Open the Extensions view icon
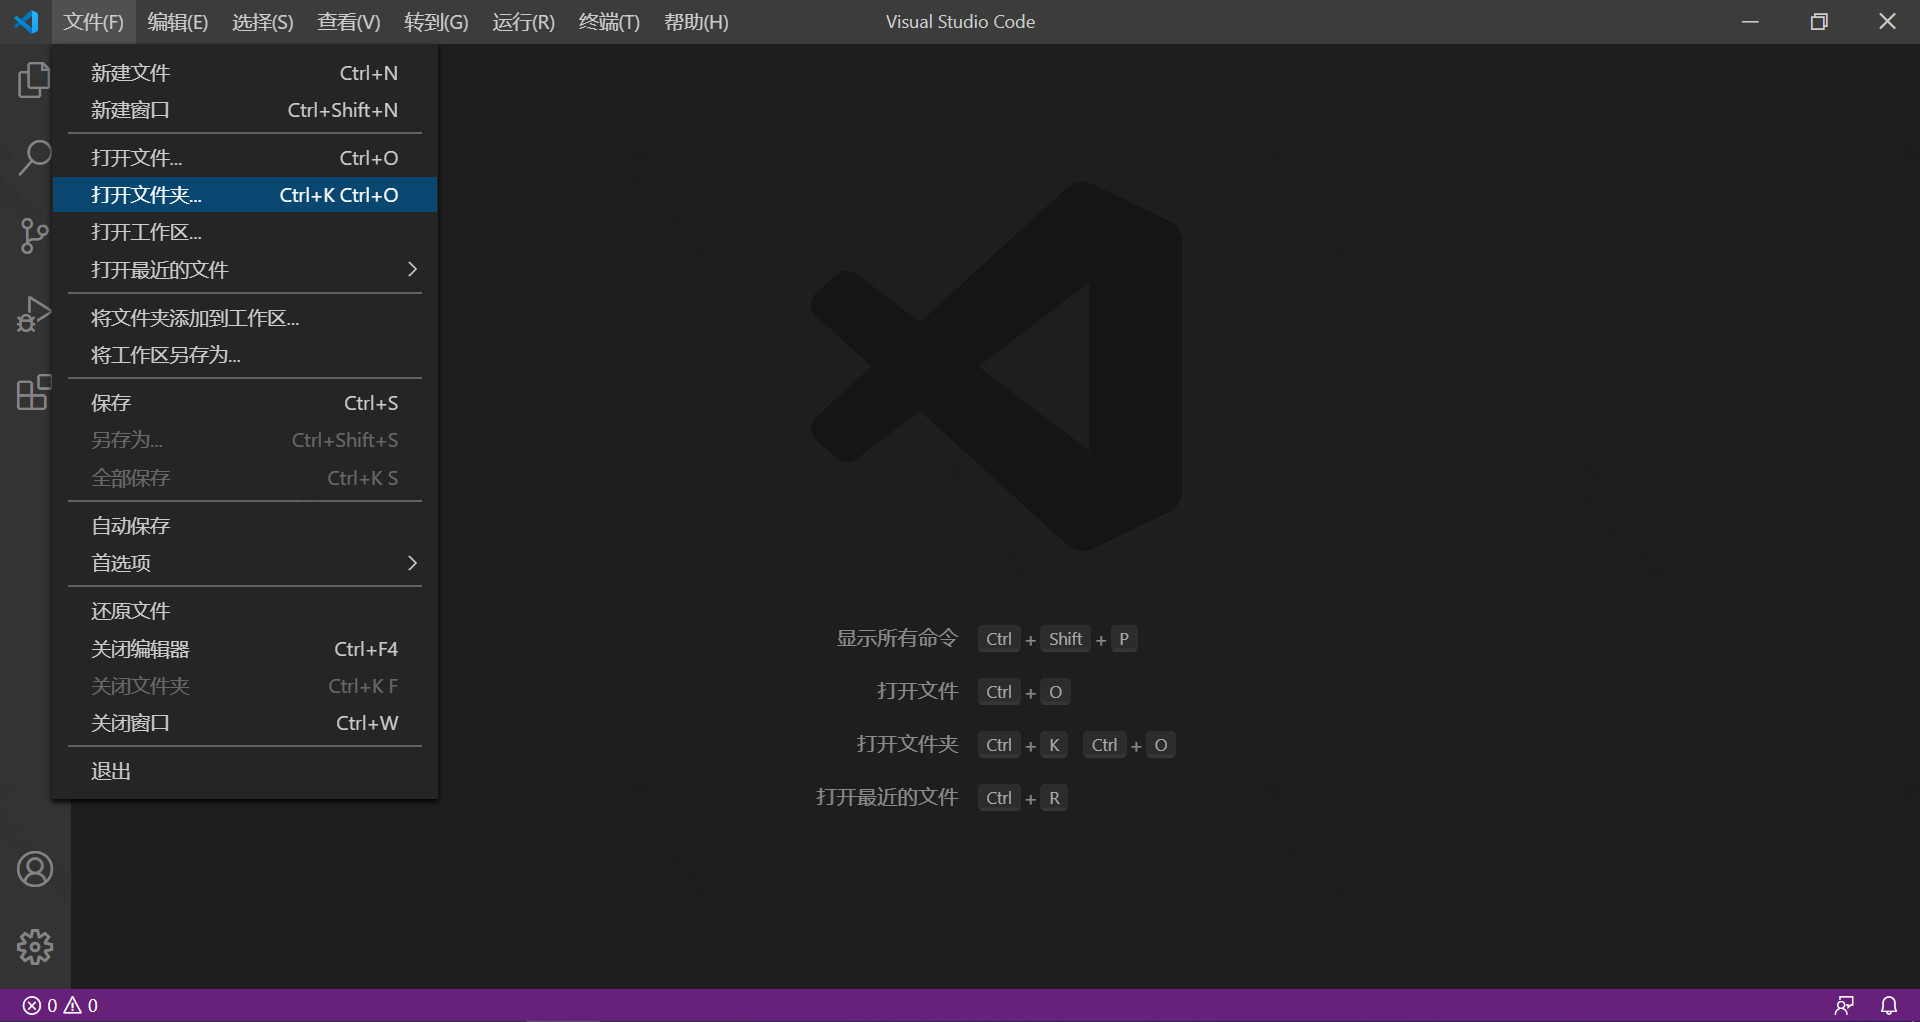This screenshot has width=1920, height=1022. (34, 392)
